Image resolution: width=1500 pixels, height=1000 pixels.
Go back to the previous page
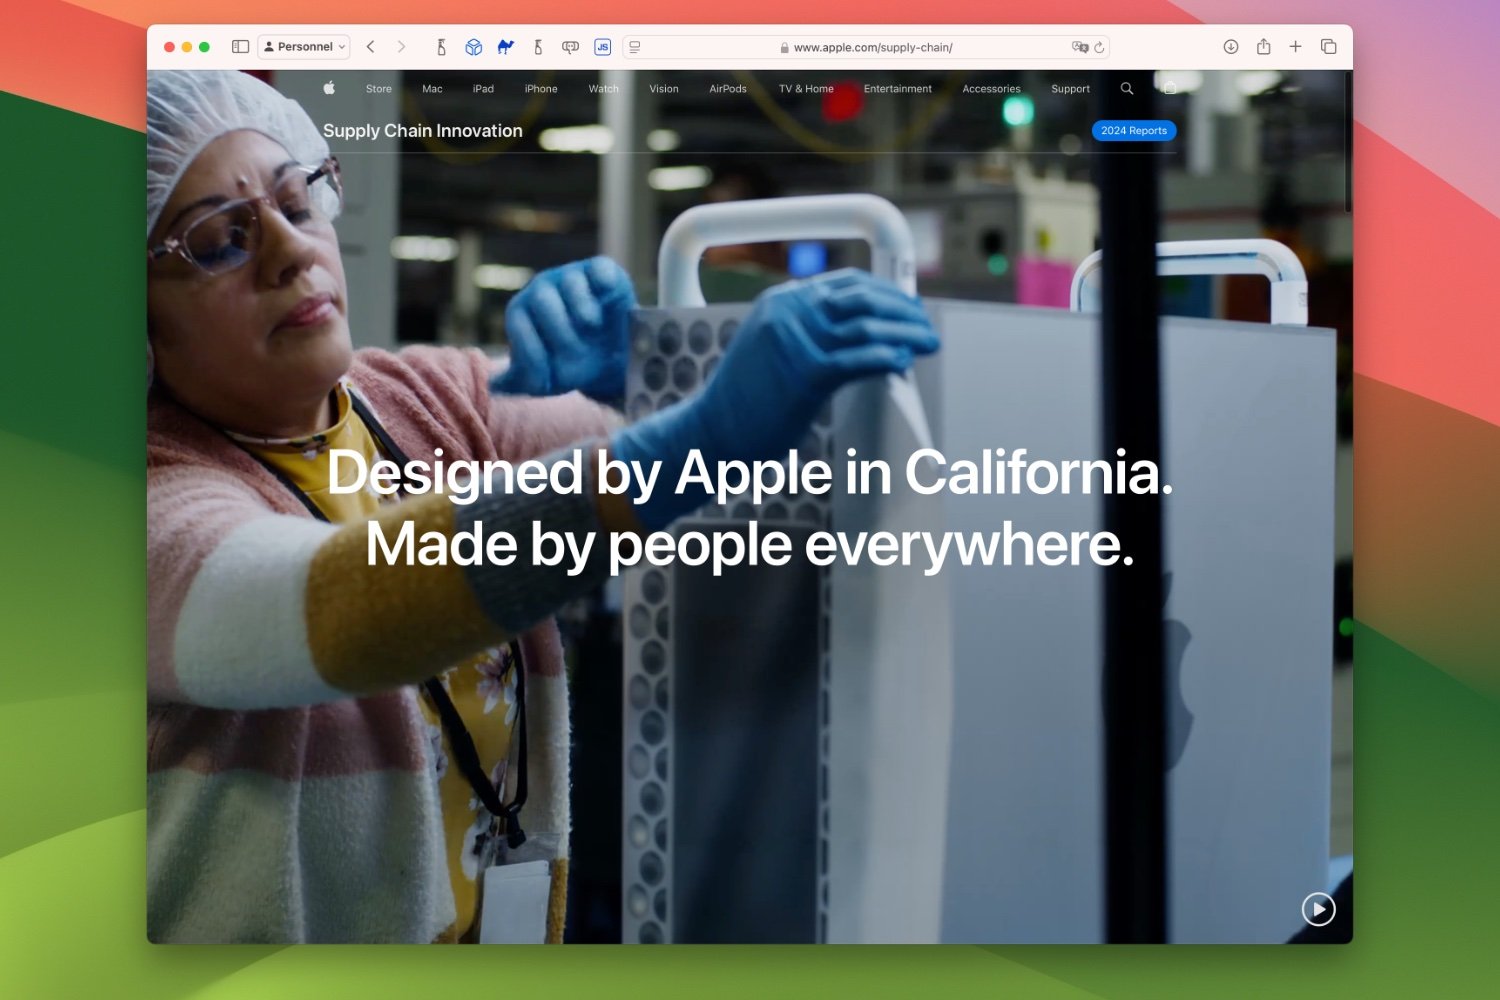(x=370, y=47)
